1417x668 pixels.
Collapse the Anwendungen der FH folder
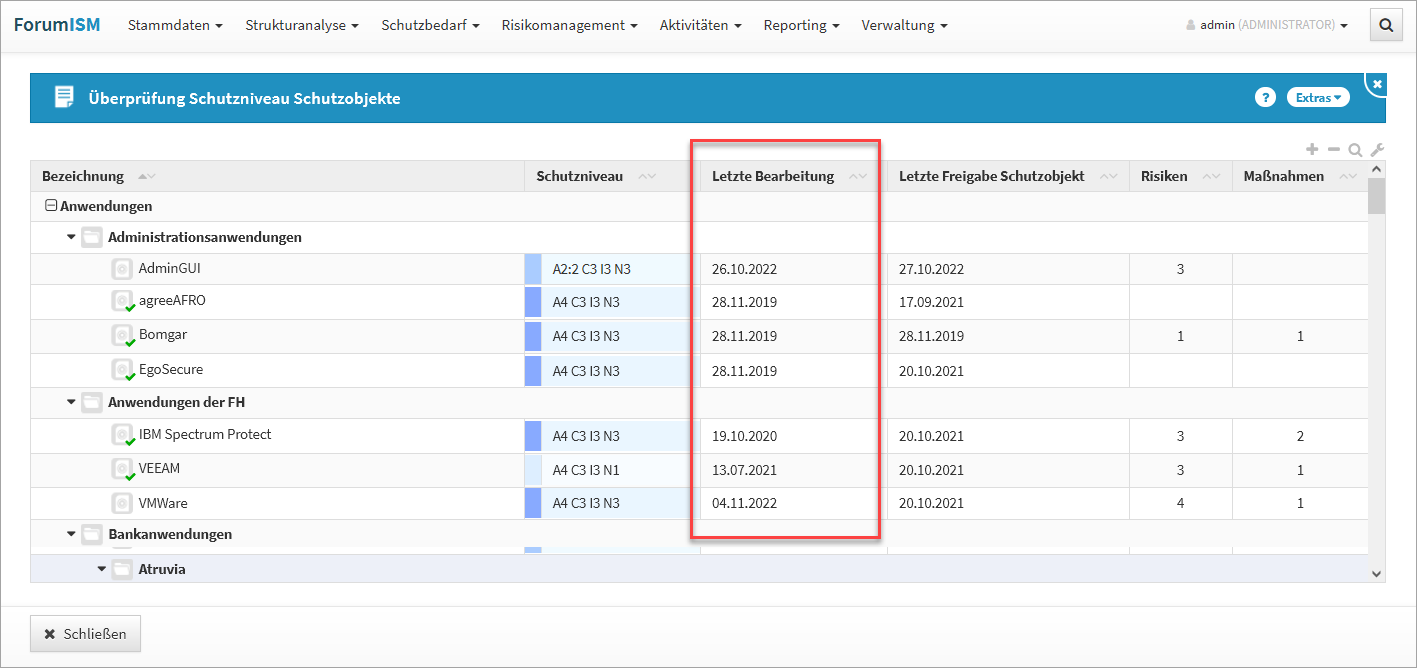[x=71, y=402]
